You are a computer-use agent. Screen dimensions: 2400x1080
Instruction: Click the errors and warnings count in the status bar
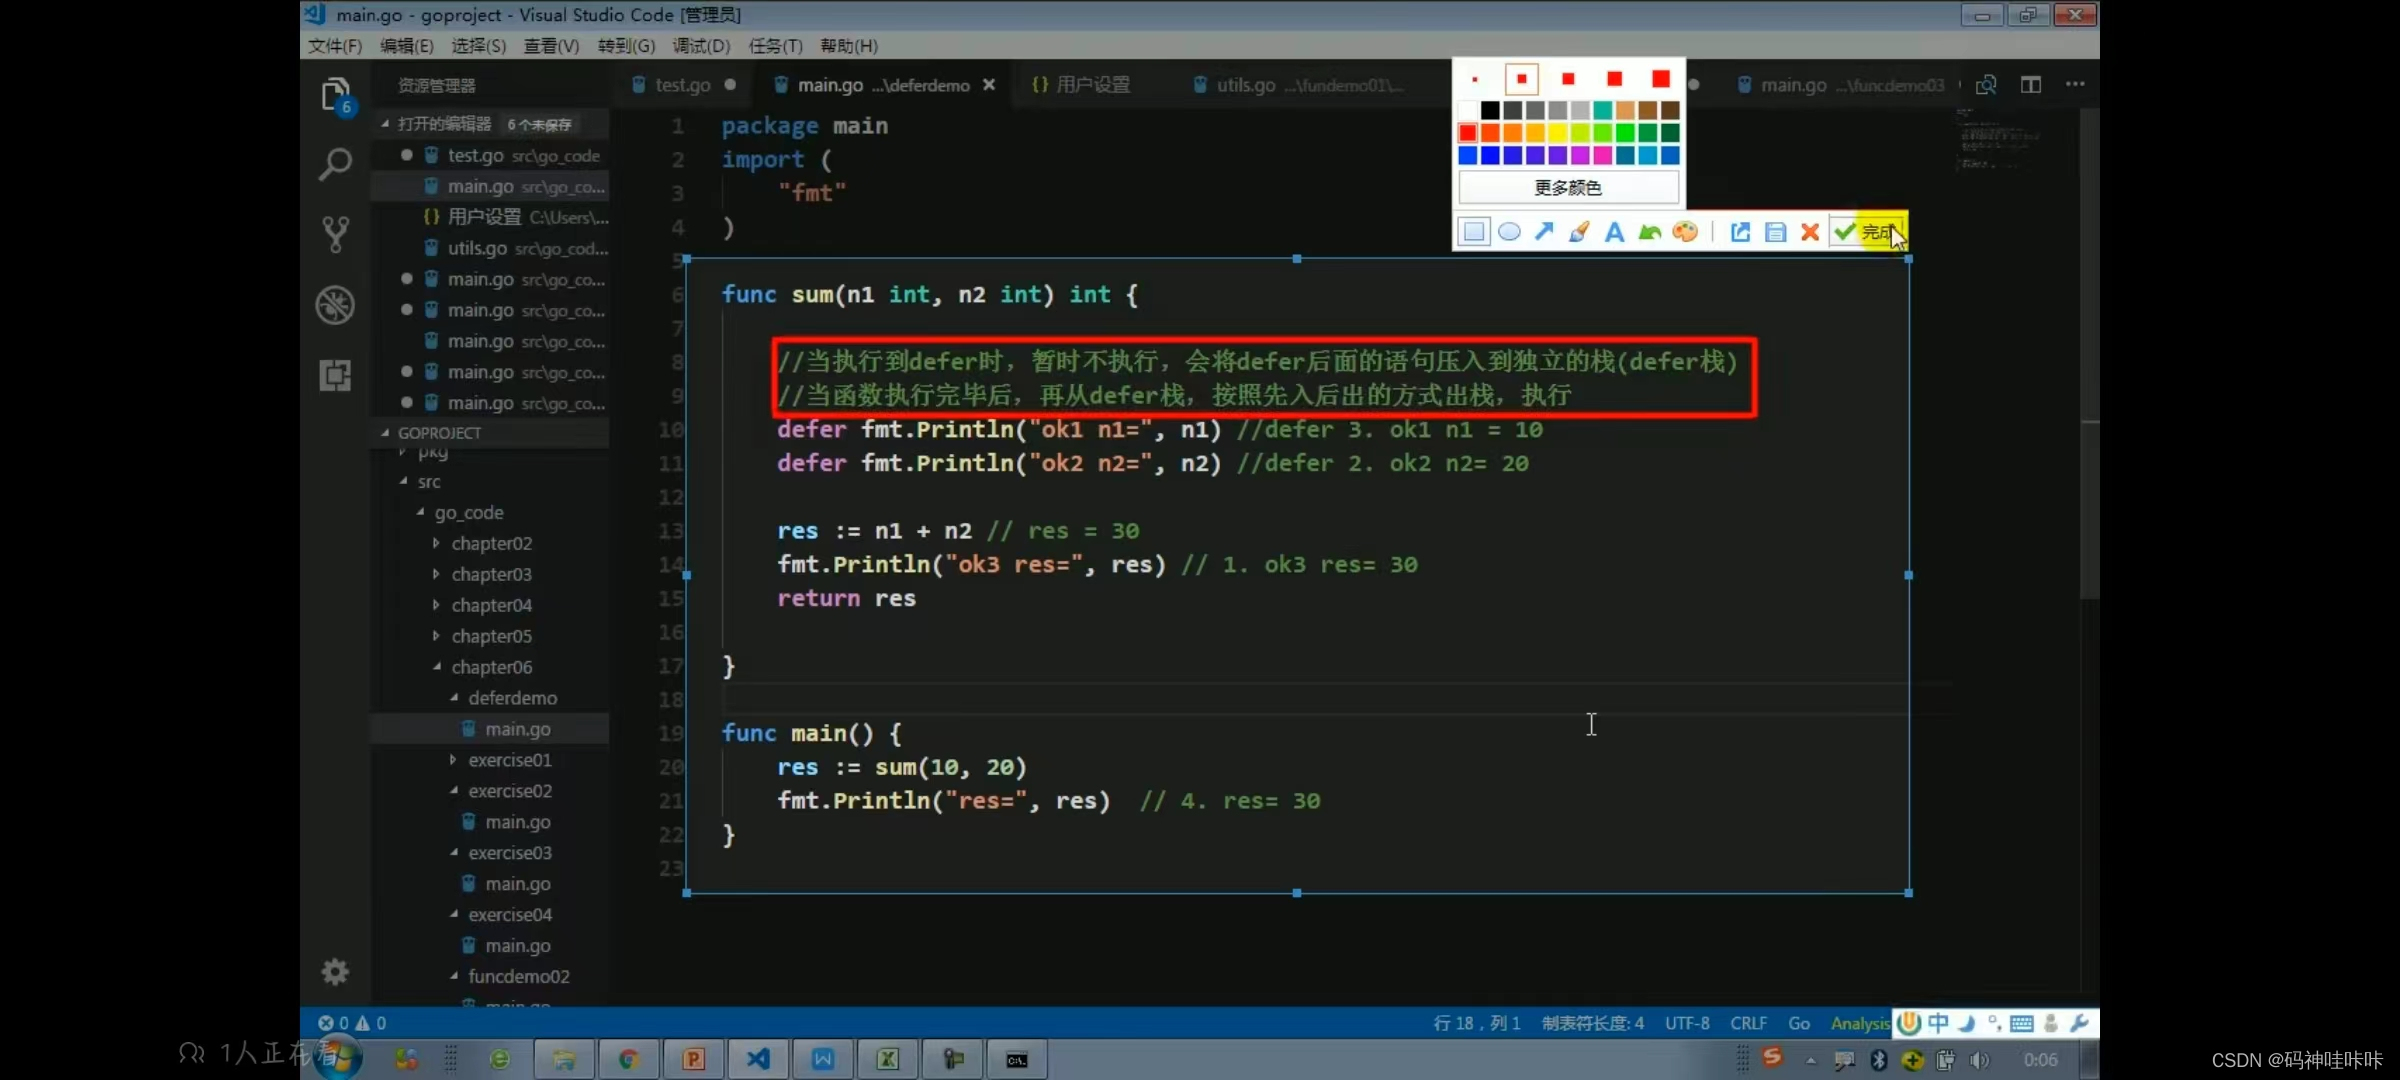click(x=352, y=1023)
